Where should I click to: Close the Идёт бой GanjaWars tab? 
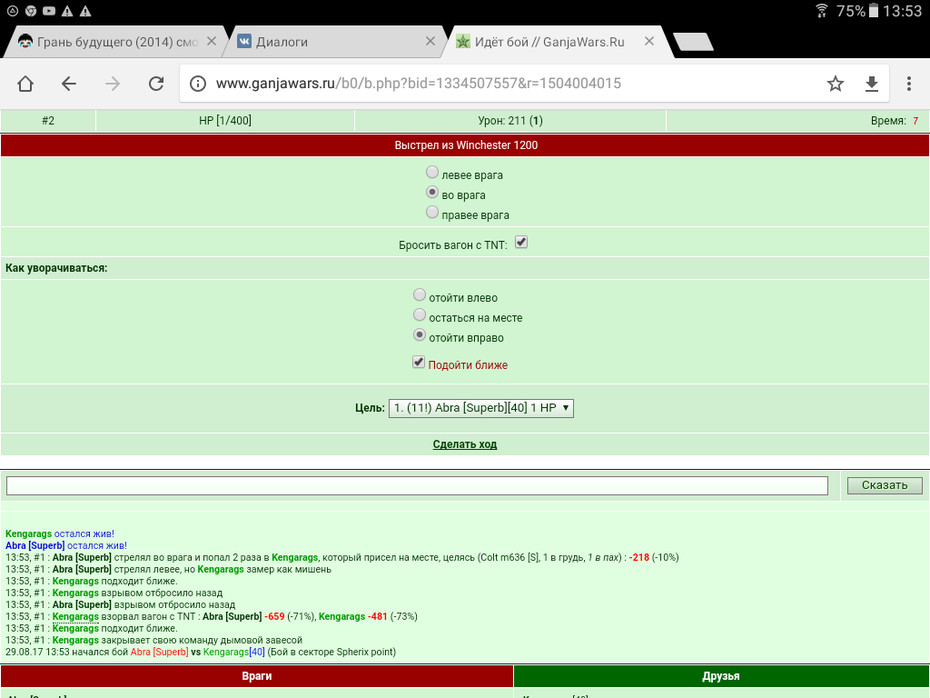click(649, 41)
